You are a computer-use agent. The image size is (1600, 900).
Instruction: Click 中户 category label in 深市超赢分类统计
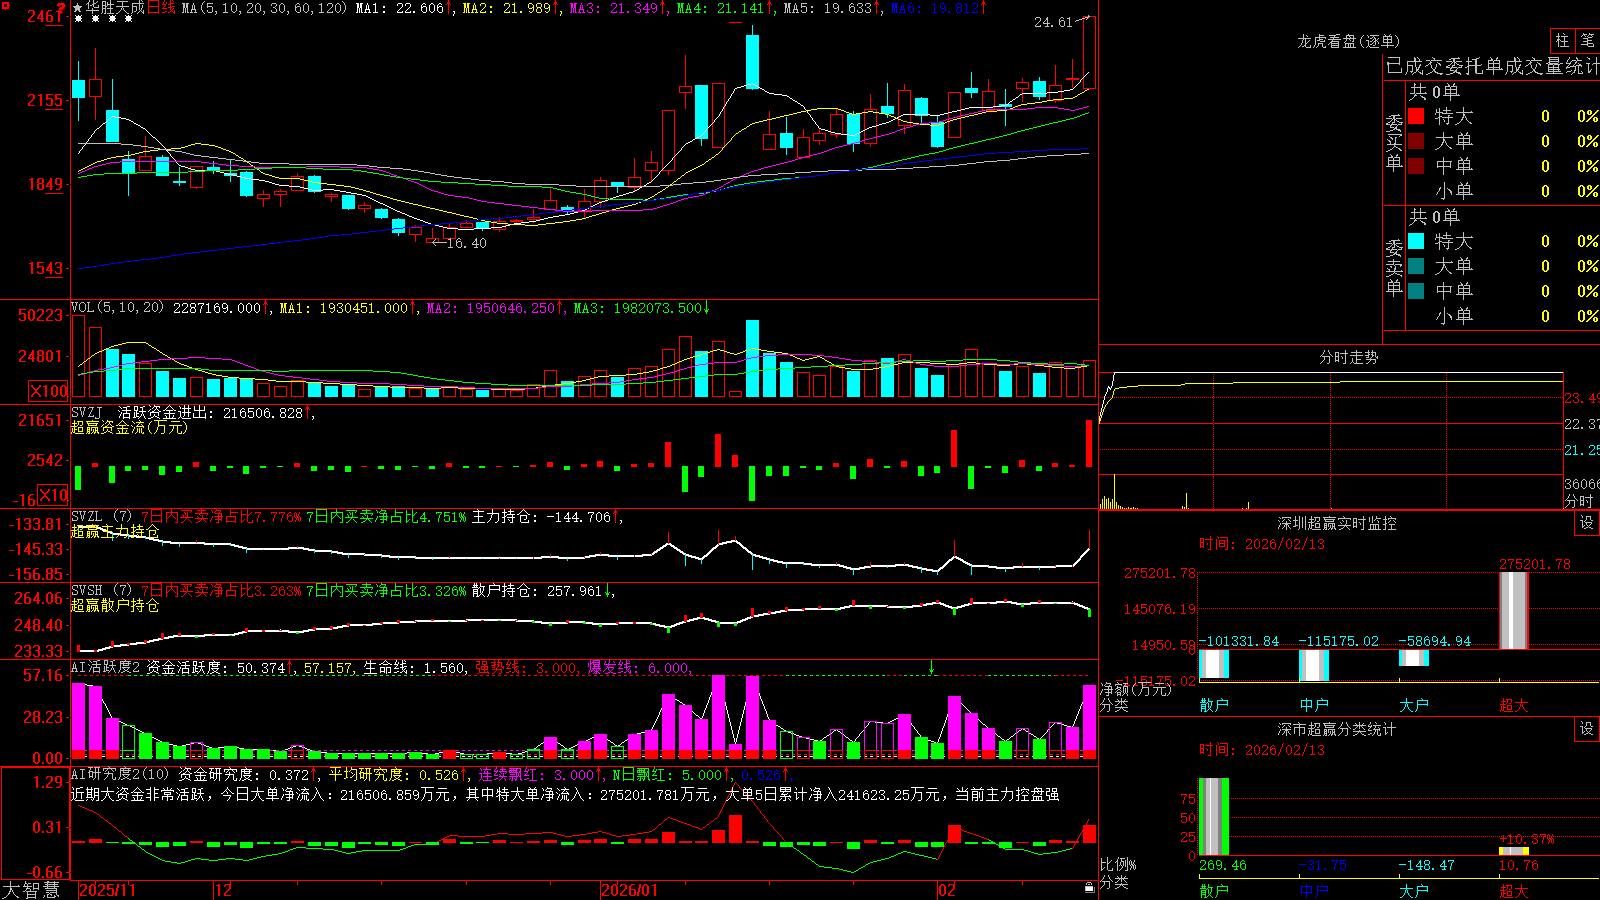[1314, 891]
